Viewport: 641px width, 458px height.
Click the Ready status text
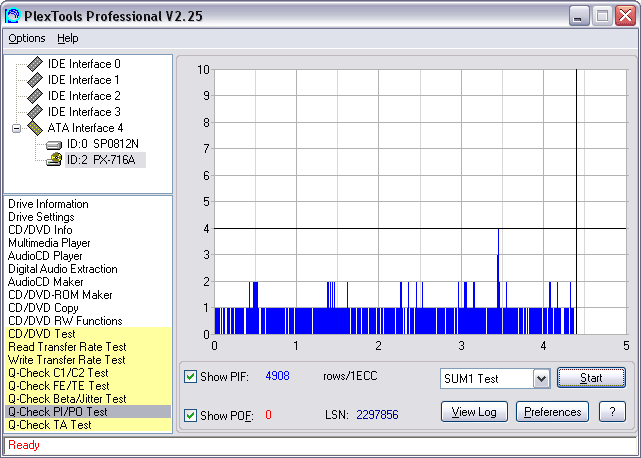(x=24, y=445)
